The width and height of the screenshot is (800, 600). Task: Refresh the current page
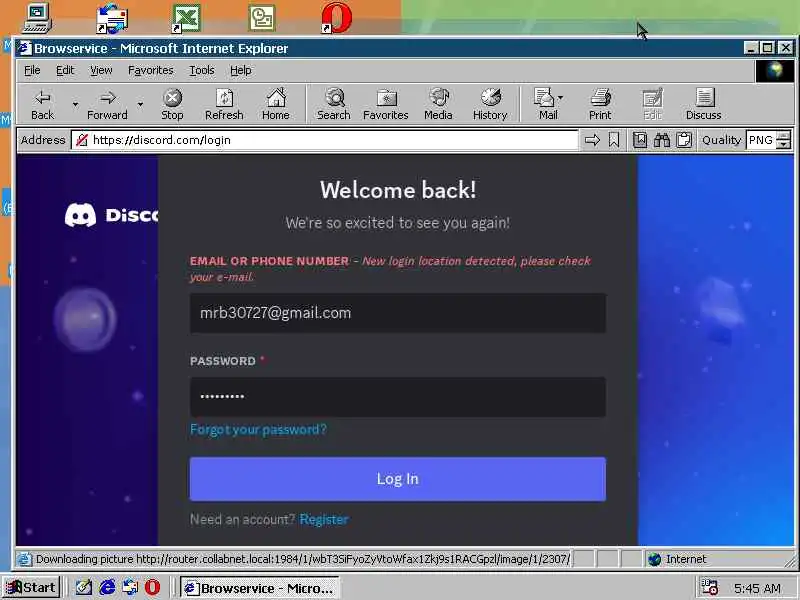(x=224, y=105)
